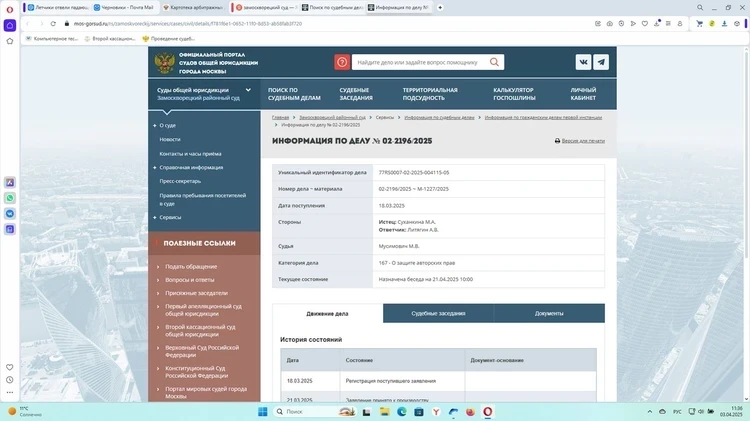This screenshot has height=421, width=750.
Task: Click the heart bookmarks icon in sidebar
Action: [x=10, y=366]
